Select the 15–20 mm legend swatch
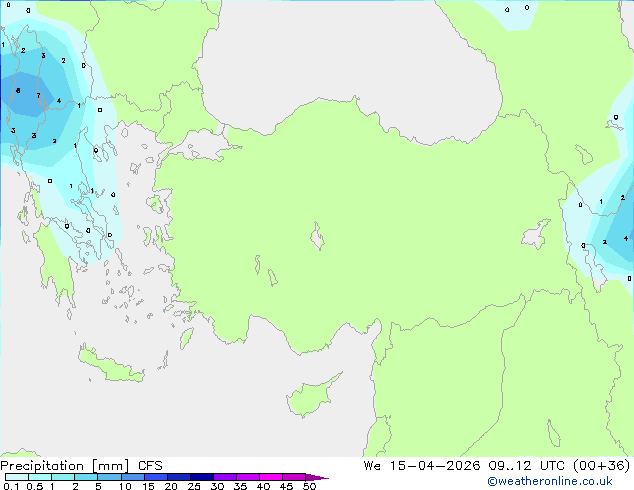 (x=156, y=477)
